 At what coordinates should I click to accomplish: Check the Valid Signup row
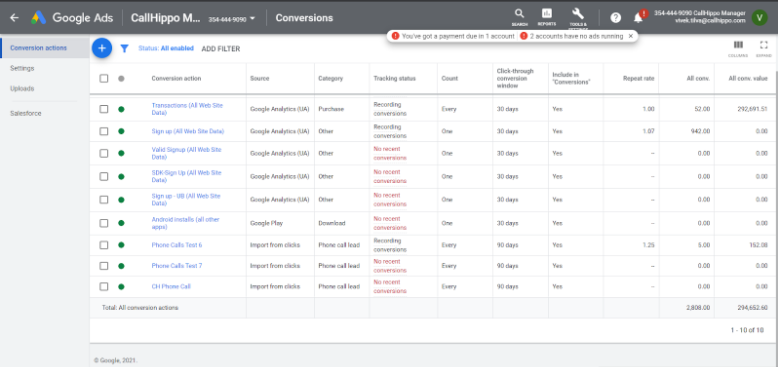[104, 153]
